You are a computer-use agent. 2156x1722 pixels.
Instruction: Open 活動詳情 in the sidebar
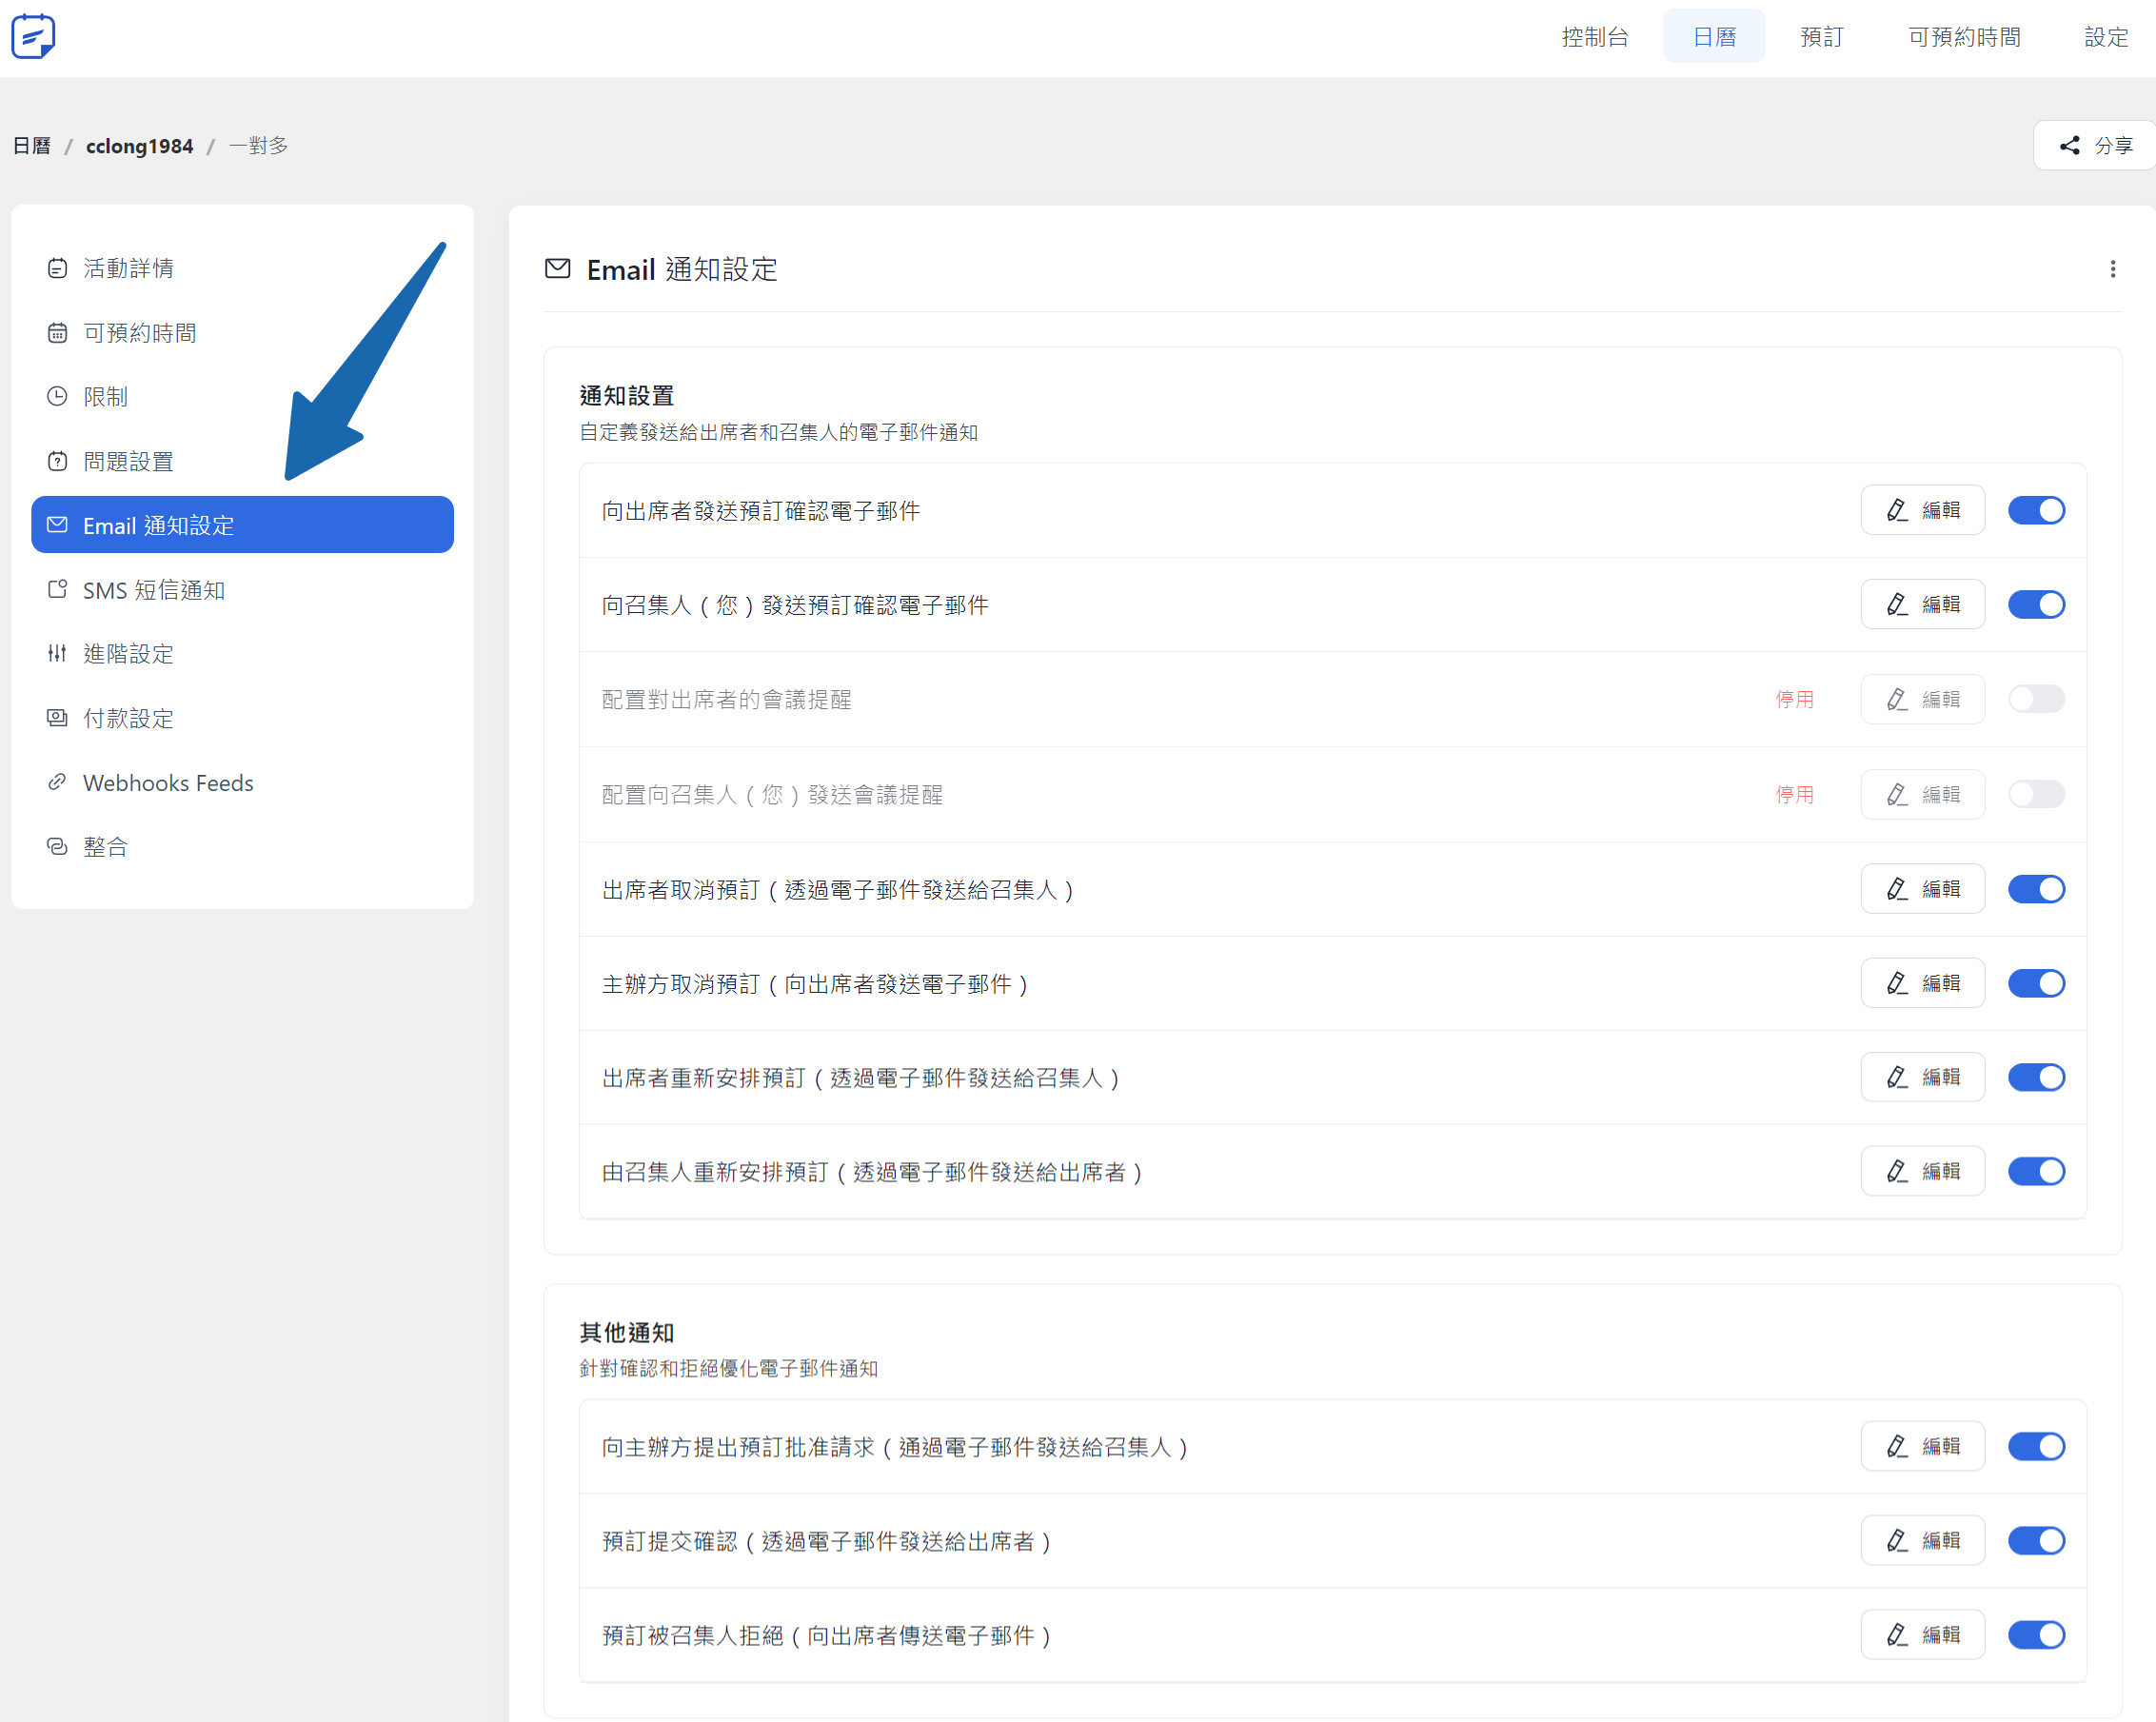point(128,268)
